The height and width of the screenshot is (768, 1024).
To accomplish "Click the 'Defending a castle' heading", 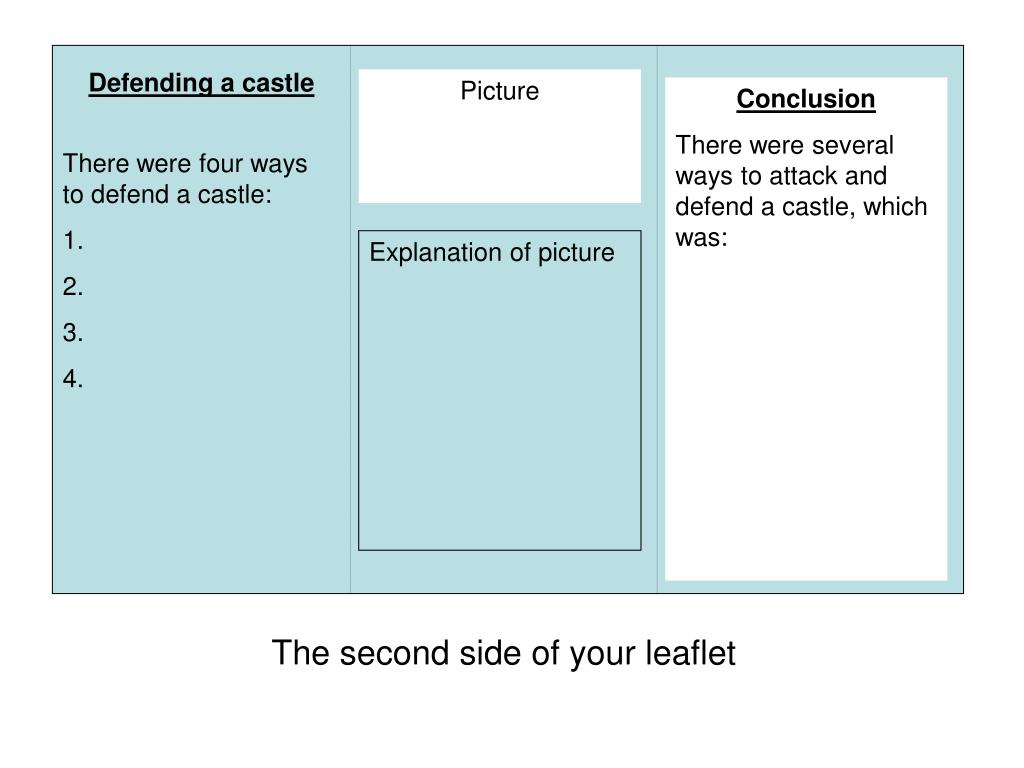I will [x=201, y=84].
